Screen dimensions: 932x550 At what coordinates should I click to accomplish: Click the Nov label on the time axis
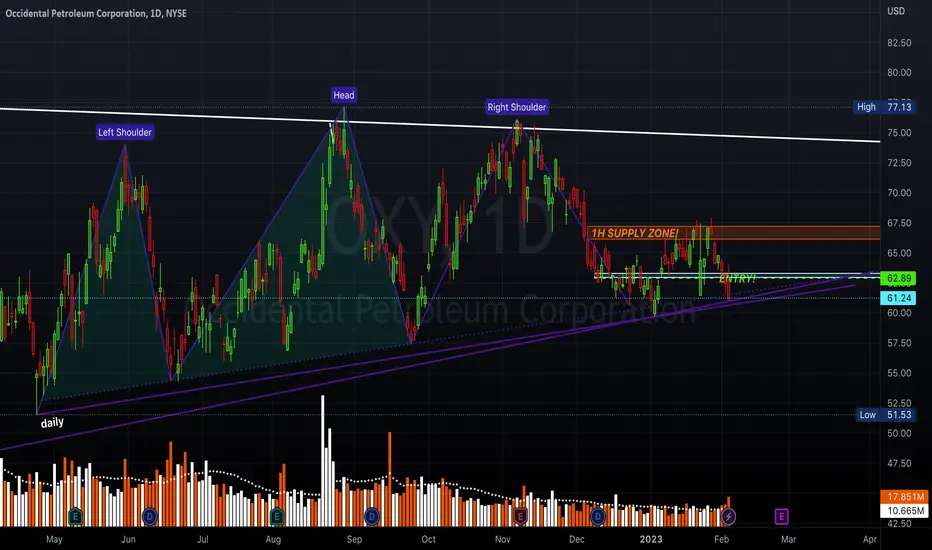pyautogui.click(x=503, y=539)
